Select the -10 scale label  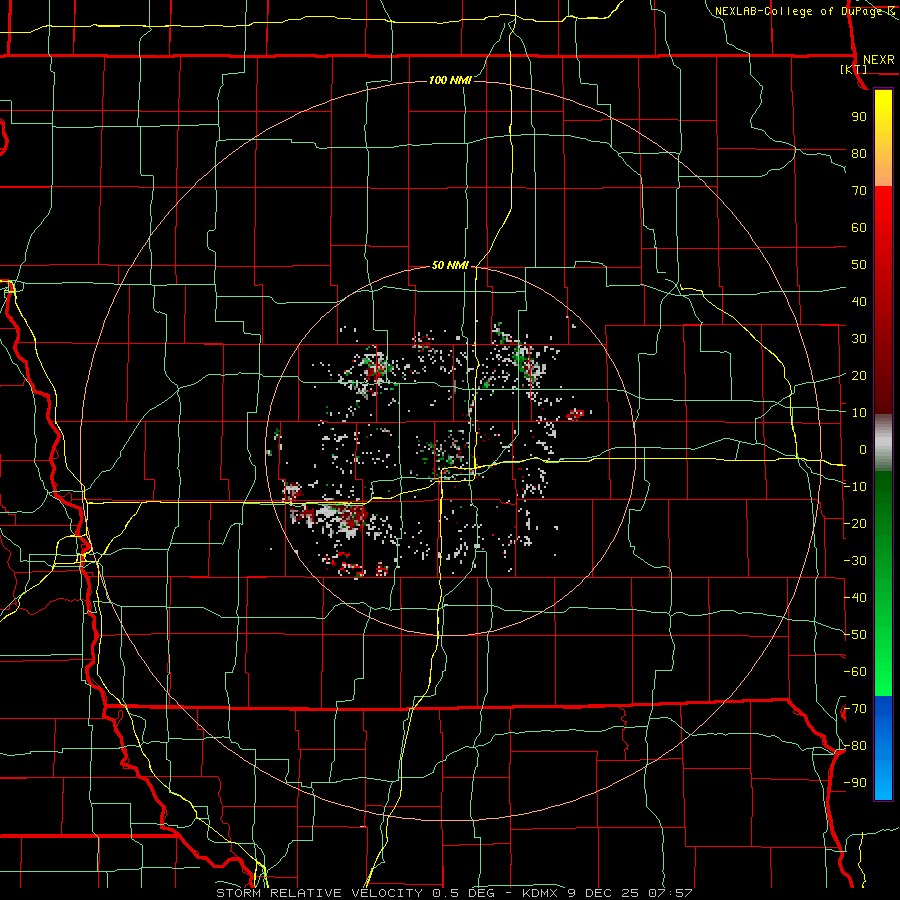pos(855,487)
